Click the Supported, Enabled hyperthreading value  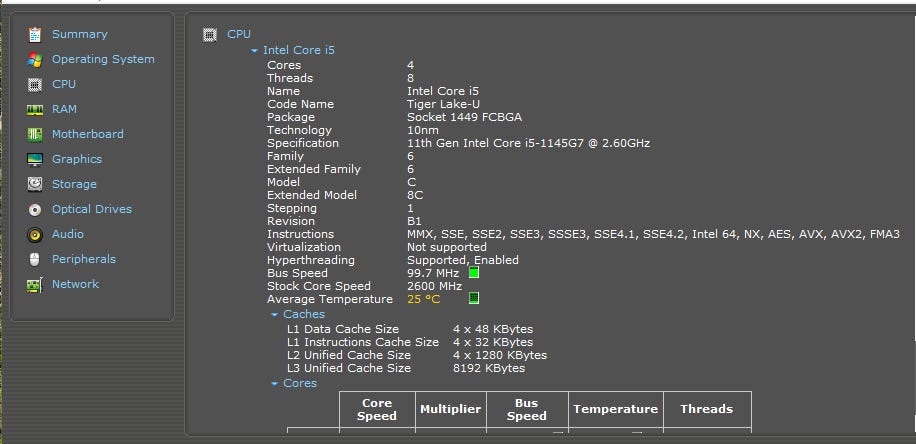point(463,260)
